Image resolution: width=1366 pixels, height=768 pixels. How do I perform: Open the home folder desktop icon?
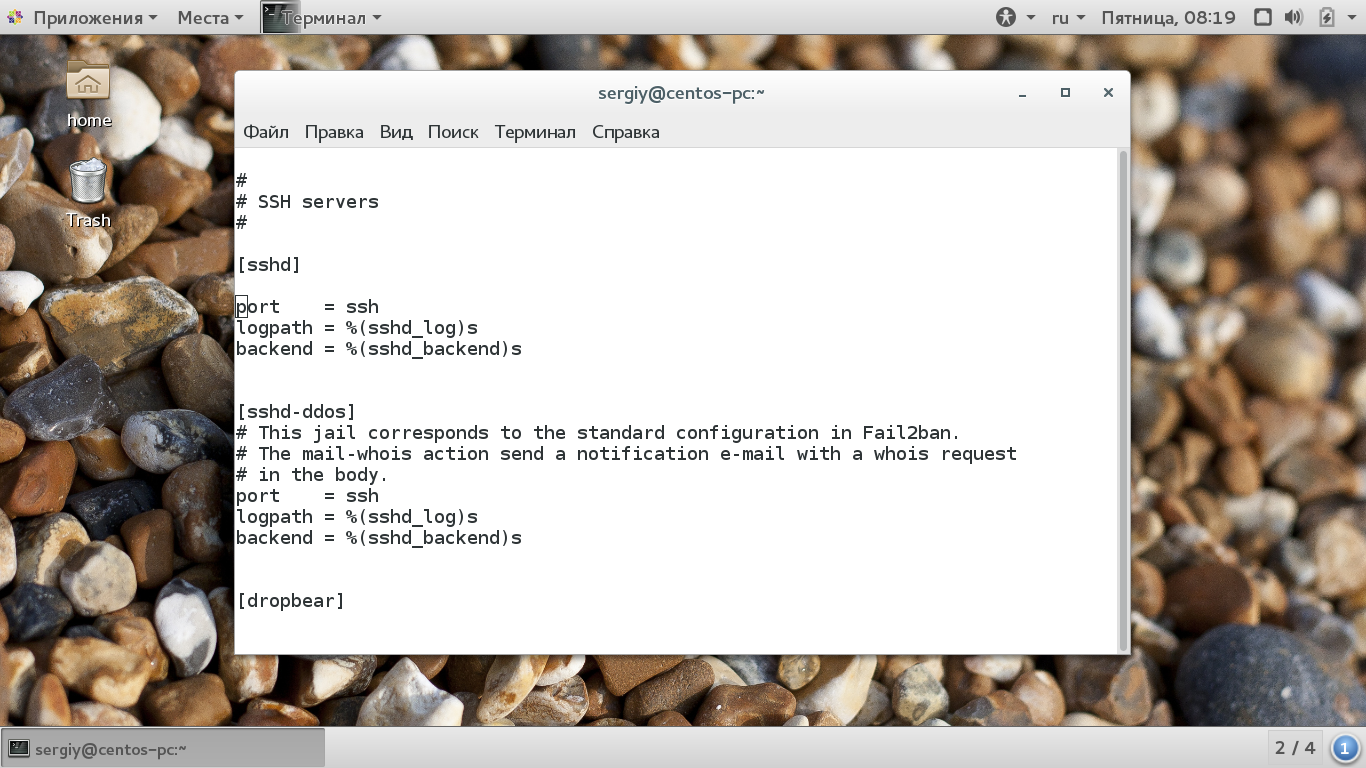click(88, 94)
